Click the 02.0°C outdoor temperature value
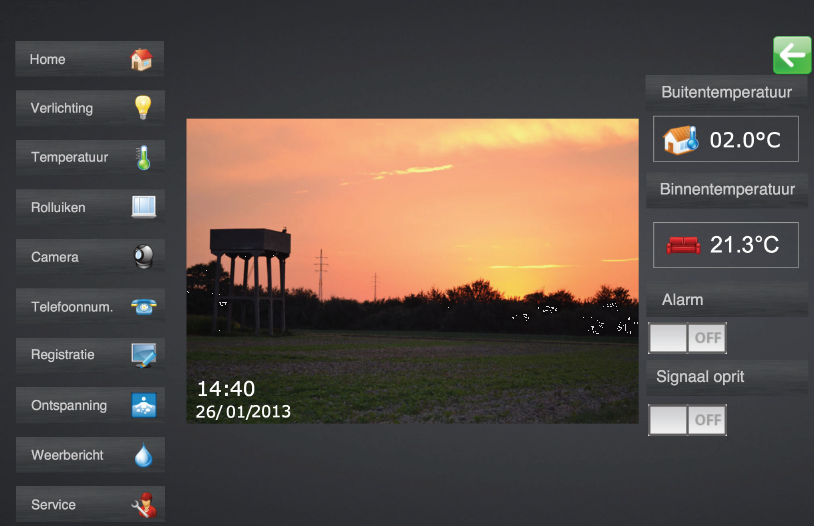 click(x=745, y=140)
